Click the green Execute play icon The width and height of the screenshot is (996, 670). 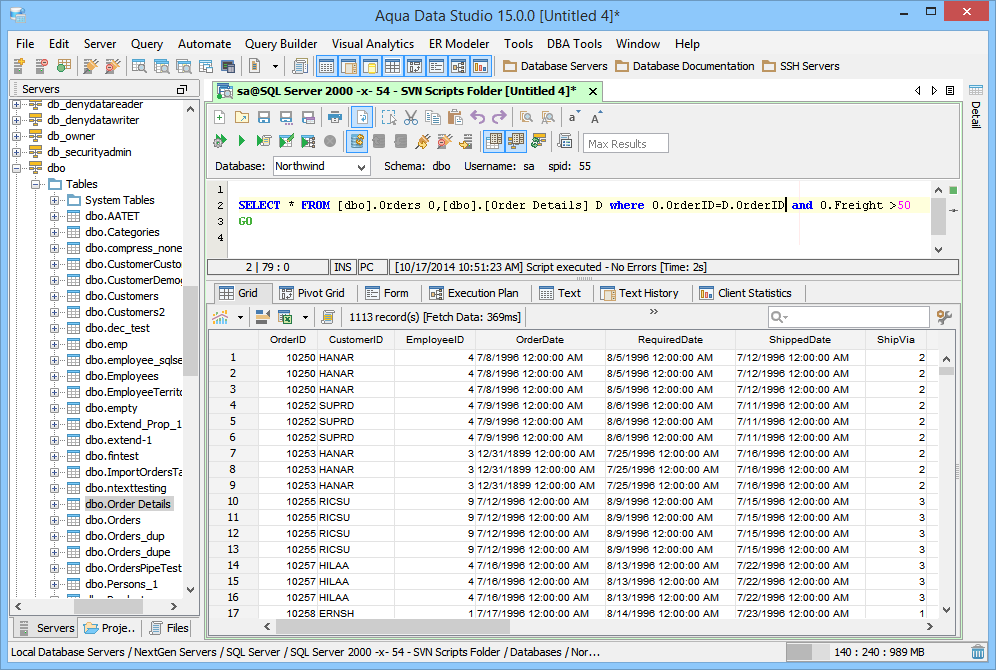click(241, 141)
